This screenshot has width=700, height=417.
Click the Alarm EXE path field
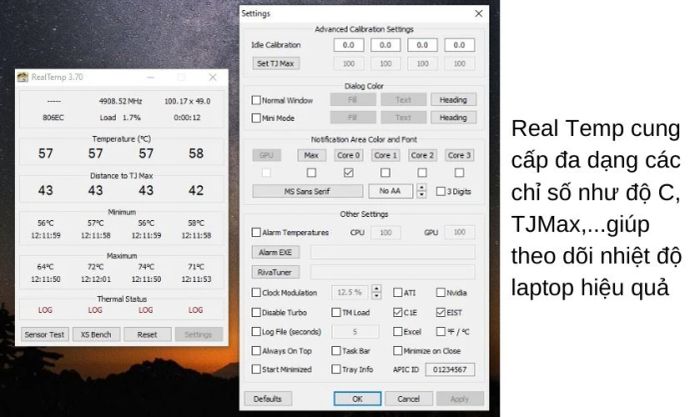pos(392,252)
